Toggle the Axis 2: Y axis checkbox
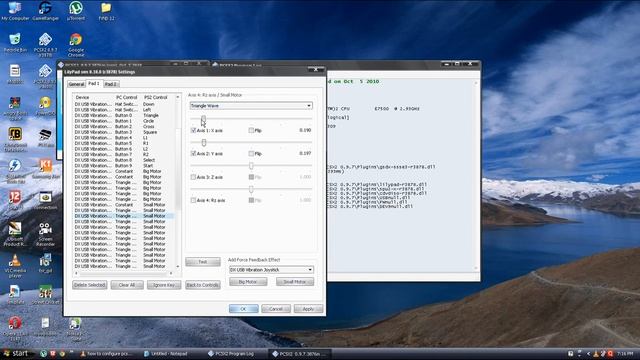This screenshot has height=360, width=640. (x=193, y=153)
